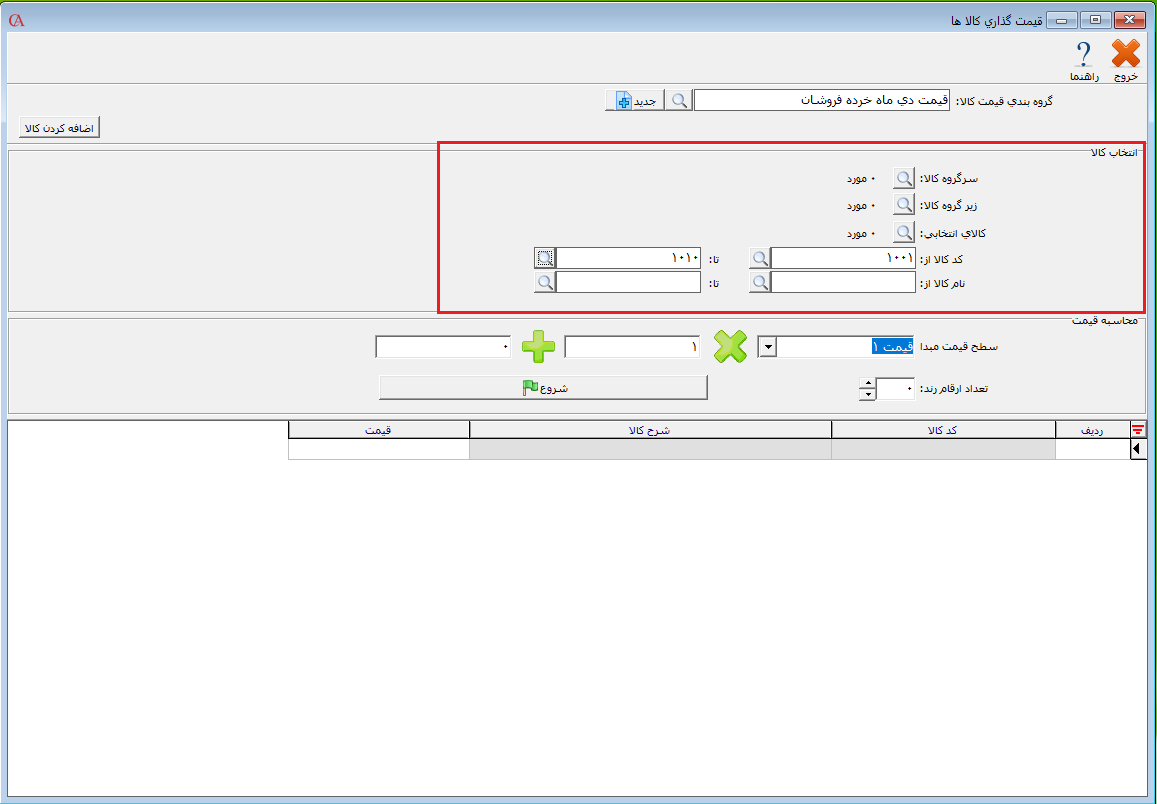1157x804 pixels.
Task: Click the magnifier next to product code from field
Action: [760, 258]
